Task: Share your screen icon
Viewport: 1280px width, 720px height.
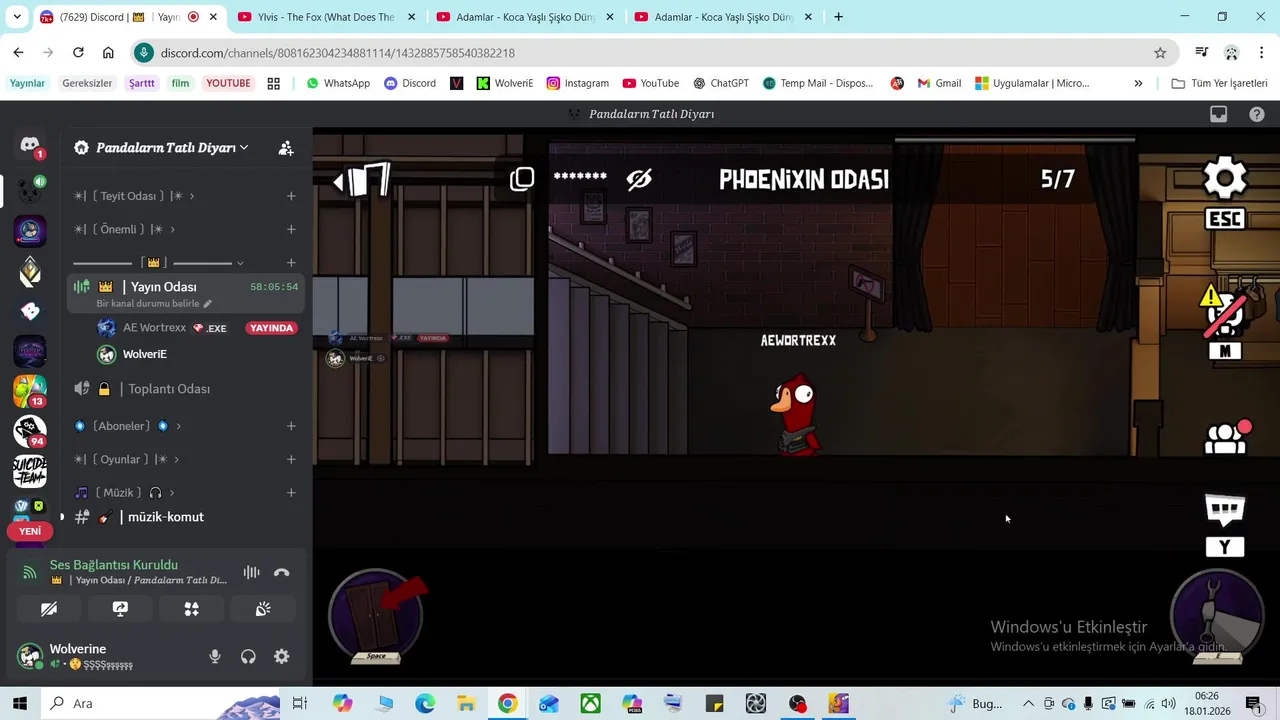Action: coord(120,609)
